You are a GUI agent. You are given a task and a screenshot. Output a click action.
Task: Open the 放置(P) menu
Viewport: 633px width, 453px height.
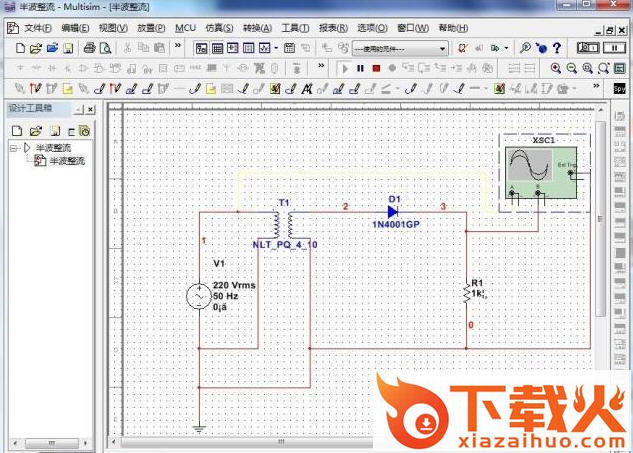(151, 28)
